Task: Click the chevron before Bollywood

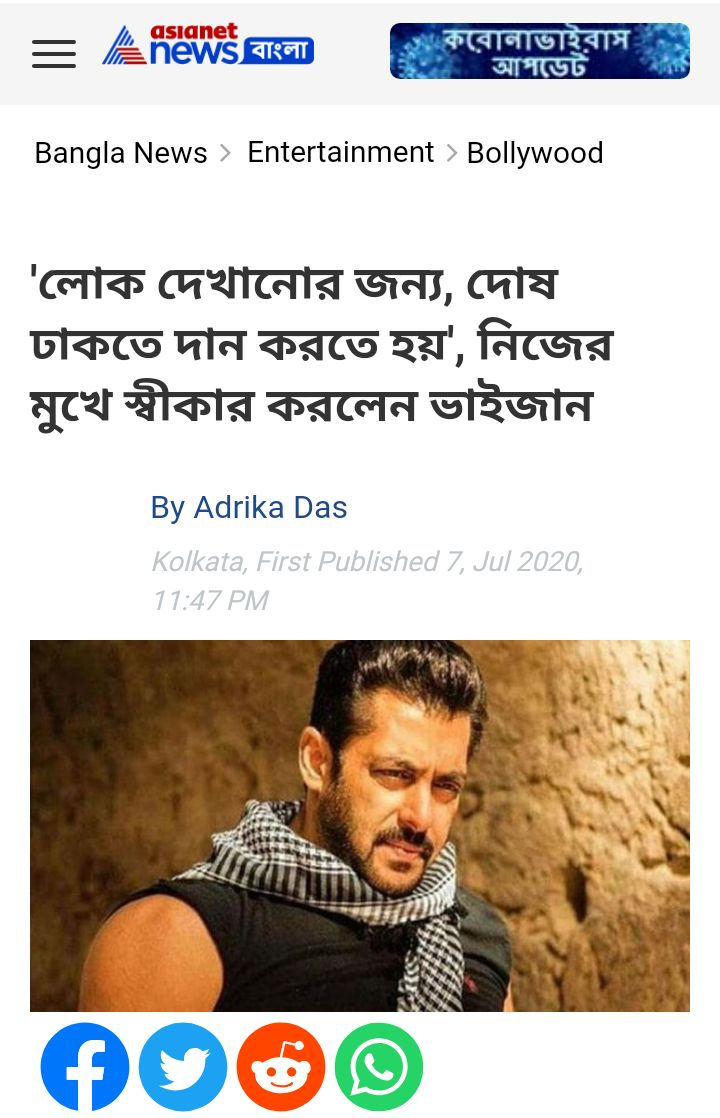Action: tap(451, 153)
